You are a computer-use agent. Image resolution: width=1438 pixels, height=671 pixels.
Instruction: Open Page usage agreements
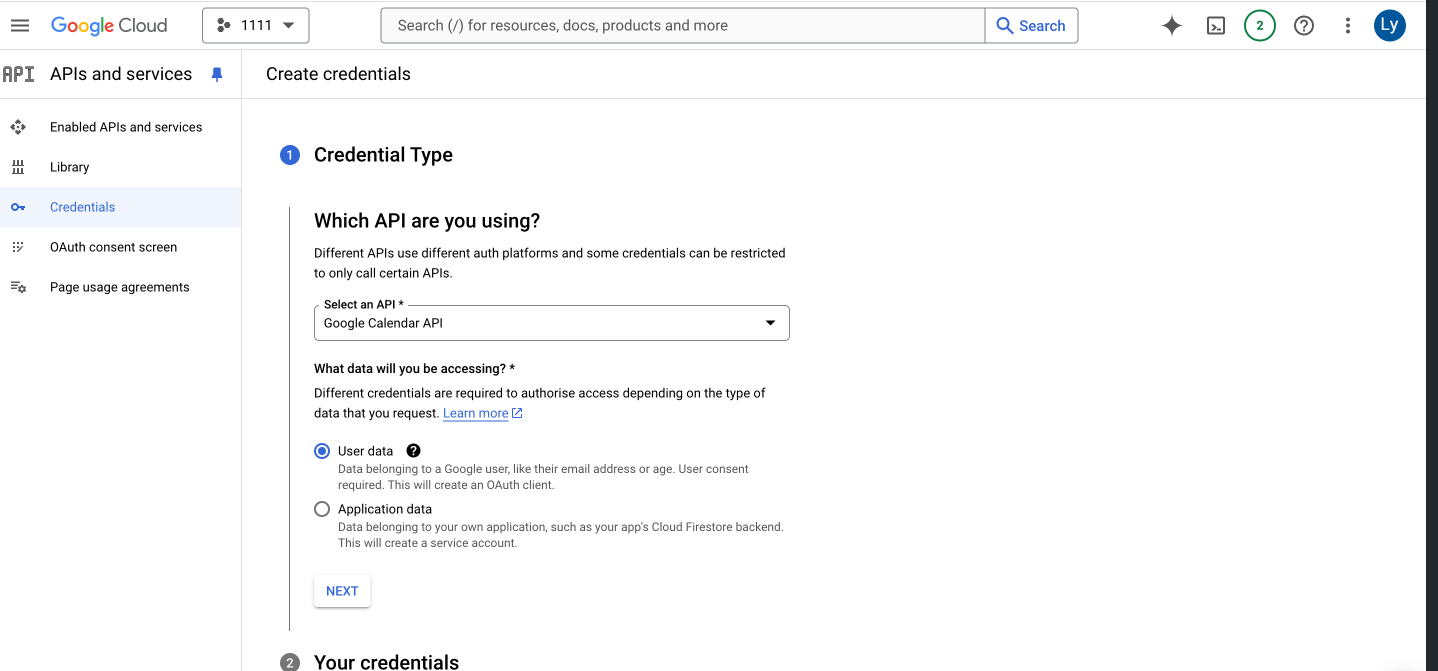119,287
